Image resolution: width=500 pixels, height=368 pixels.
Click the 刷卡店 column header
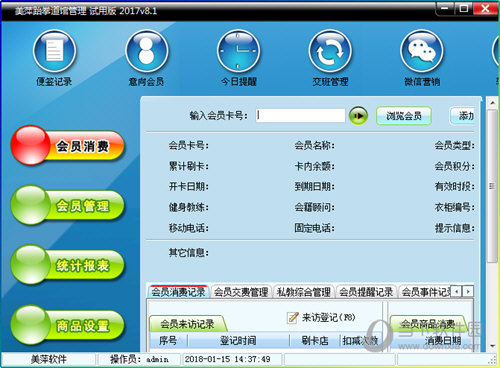[x=315, y=341]
